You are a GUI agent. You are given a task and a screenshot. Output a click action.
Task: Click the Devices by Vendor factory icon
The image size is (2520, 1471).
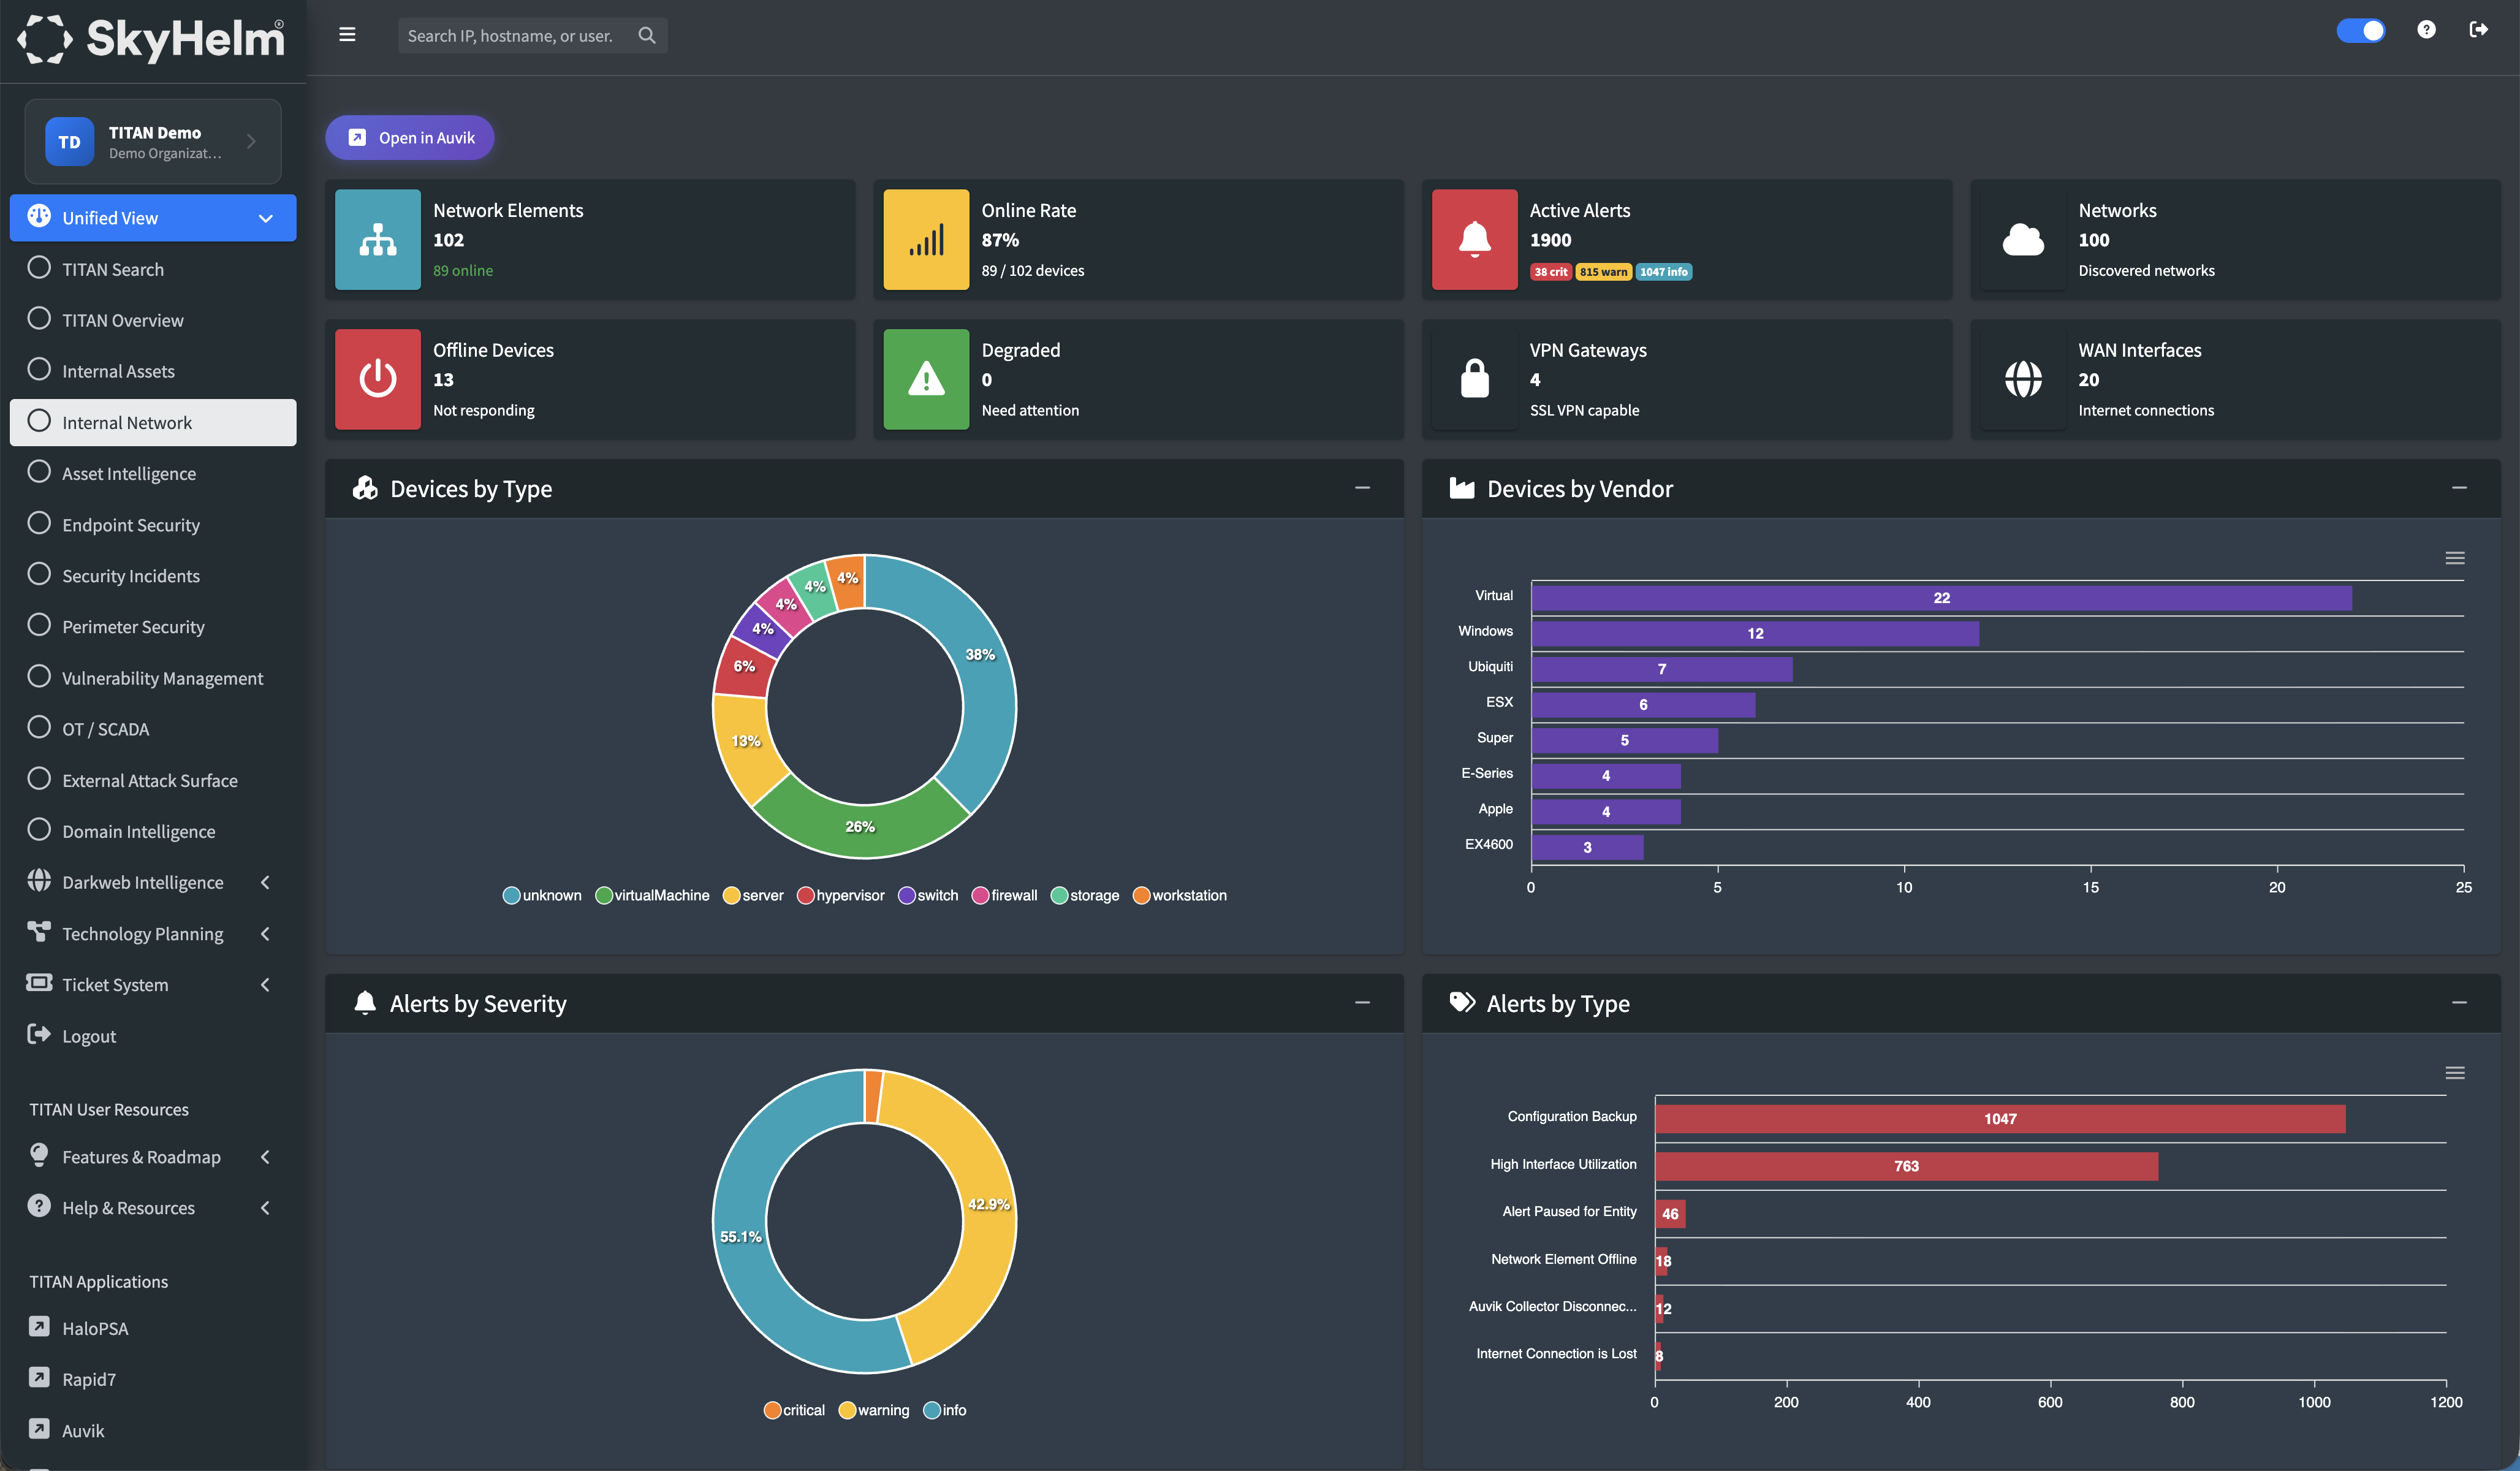pos(1462,488)
